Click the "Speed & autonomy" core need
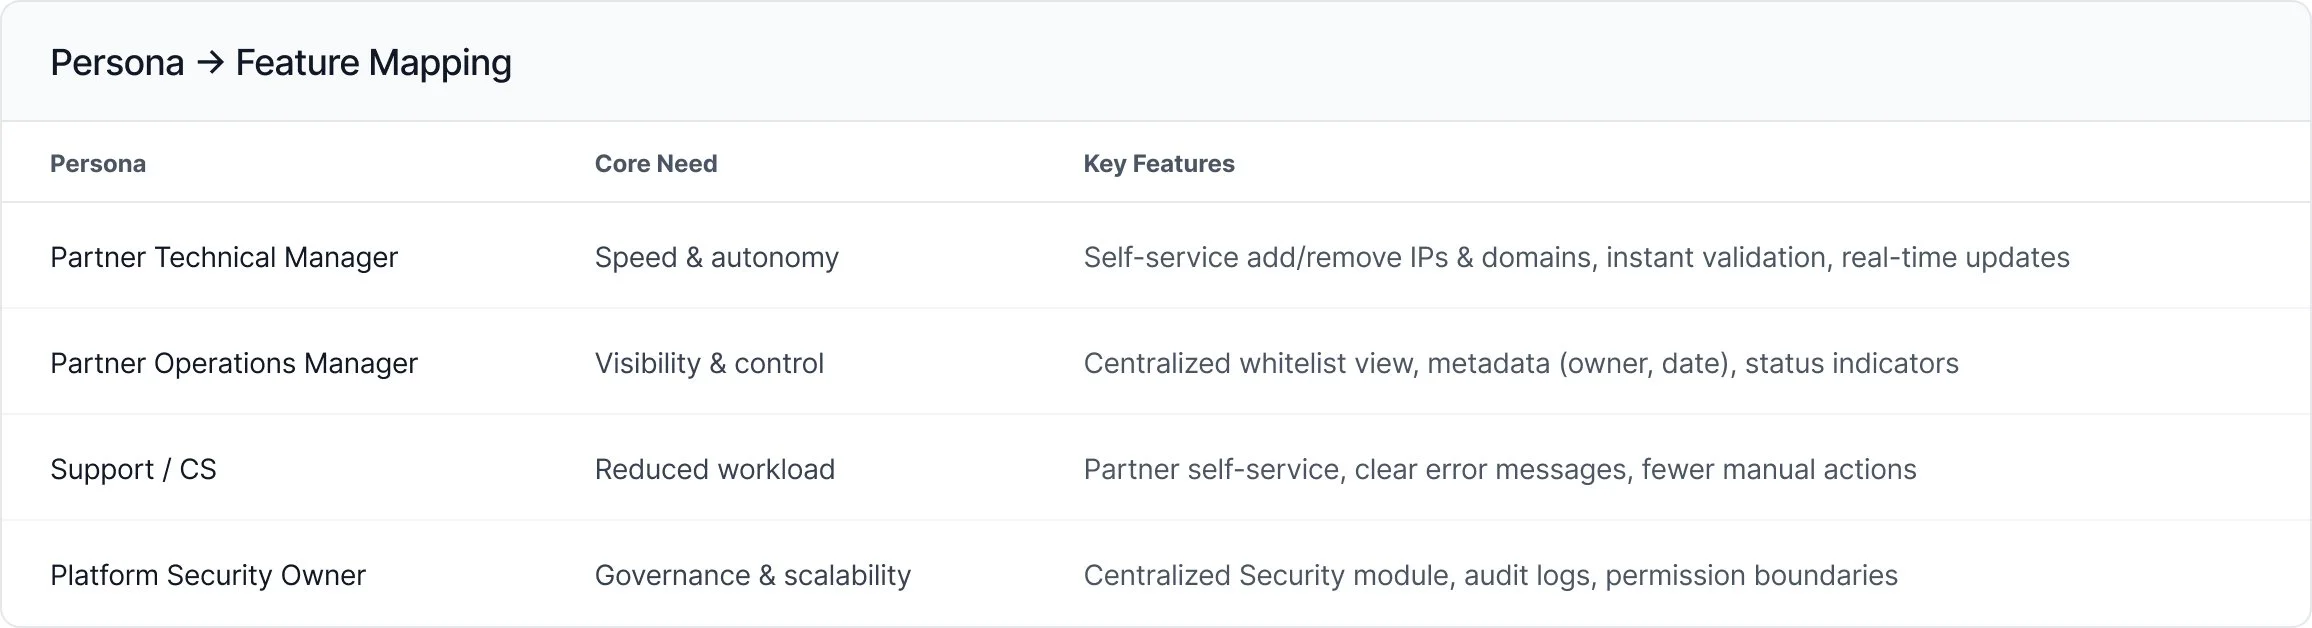Viewport: 2312px width, 628px height. pos(717,258)
